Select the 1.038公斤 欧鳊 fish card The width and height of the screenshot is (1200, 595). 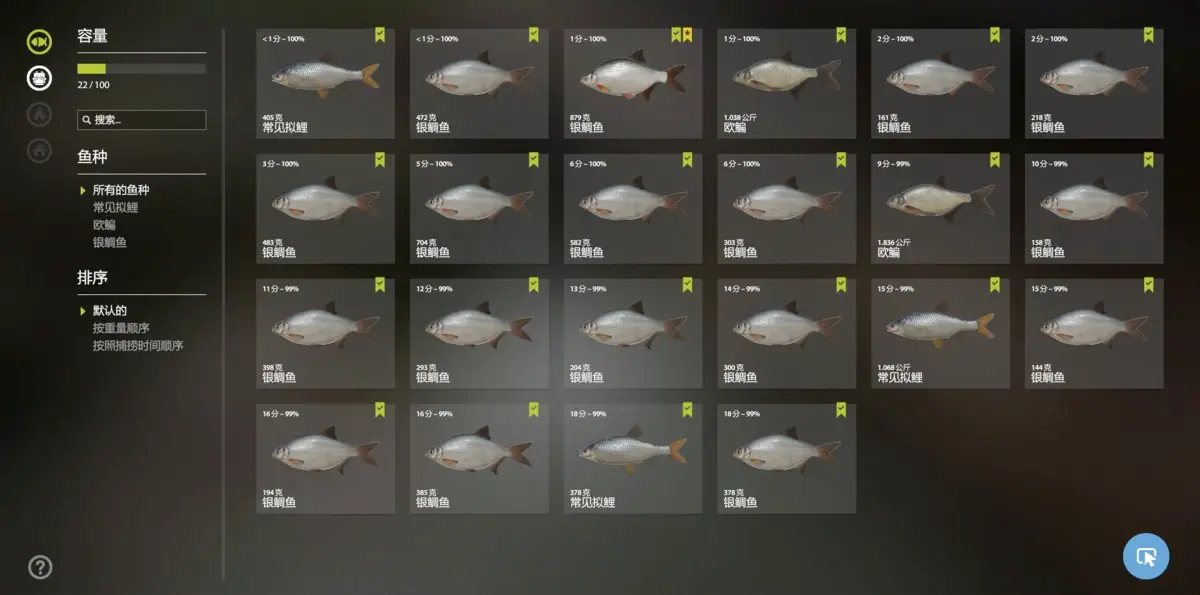pyautogui.click(x=786, y=83)
